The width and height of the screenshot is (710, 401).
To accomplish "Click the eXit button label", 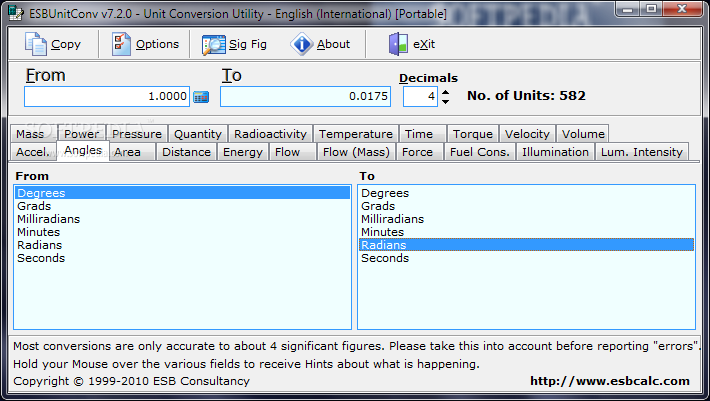I will coord(424,44).
